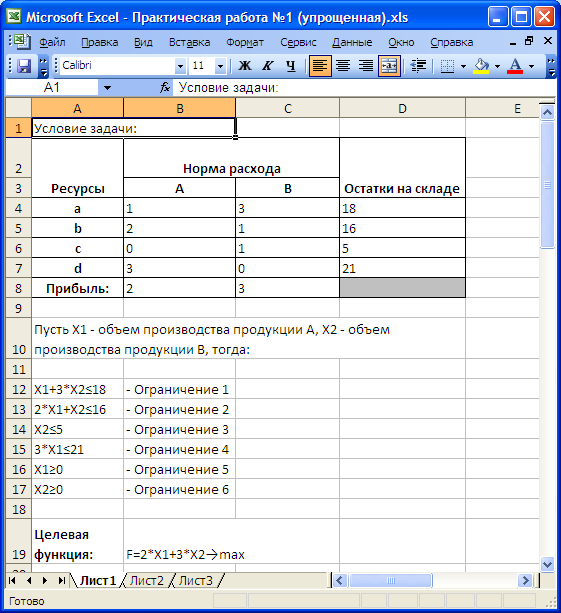Click the Select All corner box
The height and width of the screenshot is (613, 561).
(x=18, y=108)
